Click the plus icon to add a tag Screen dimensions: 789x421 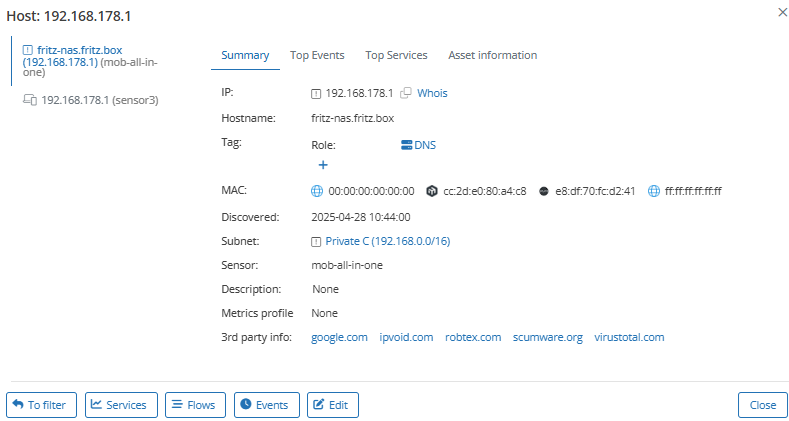coord(323,165)
